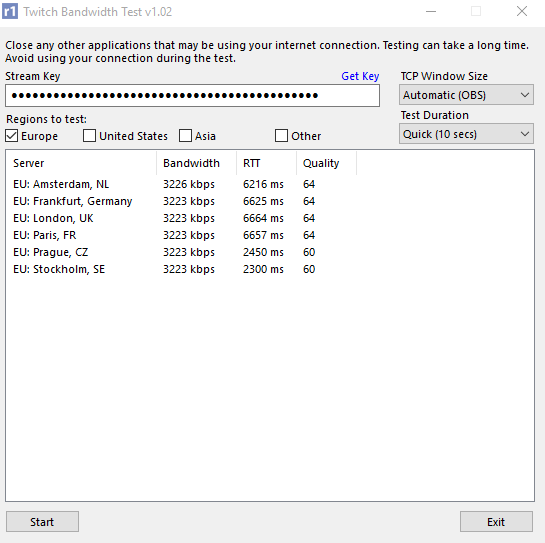This screenshot has height=543, width=545.
Task: Click the Exit button
Action: coord(496,521)
